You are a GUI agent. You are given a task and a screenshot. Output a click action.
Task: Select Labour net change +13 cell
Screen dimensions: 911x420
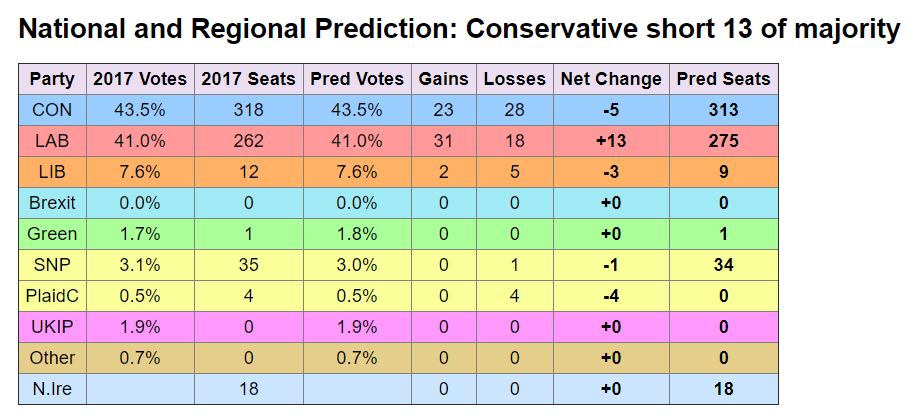pyautogui.click(x=611, y=141)
